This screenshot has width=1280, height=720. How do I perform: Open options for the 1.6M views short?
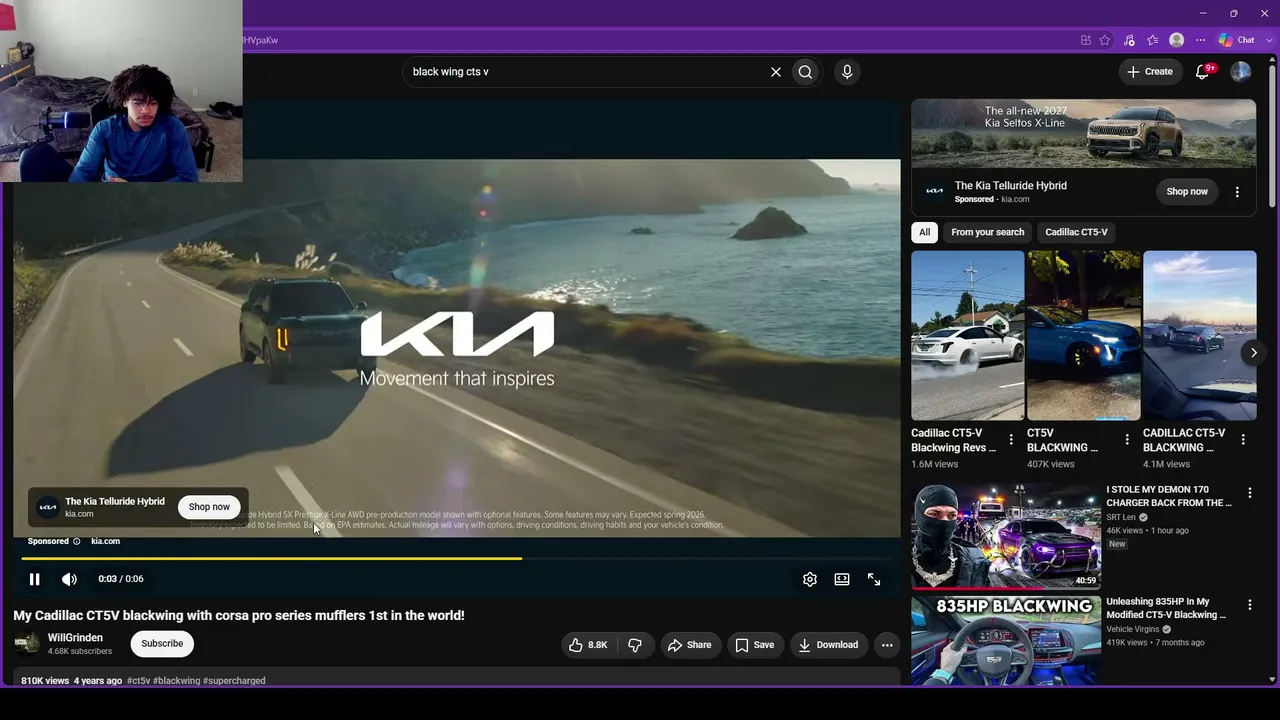point(1011,440)
